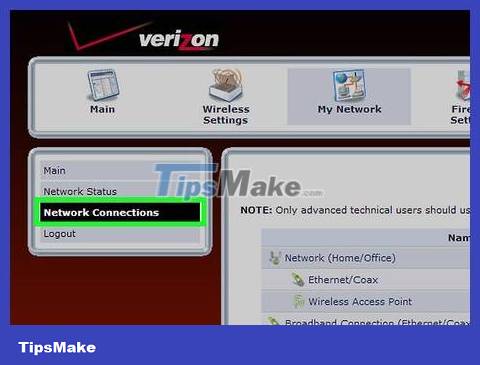The width and height of the screenshot is (480, 365).
Task: Switch to the My Network label
Action: (x=349, y=109)
